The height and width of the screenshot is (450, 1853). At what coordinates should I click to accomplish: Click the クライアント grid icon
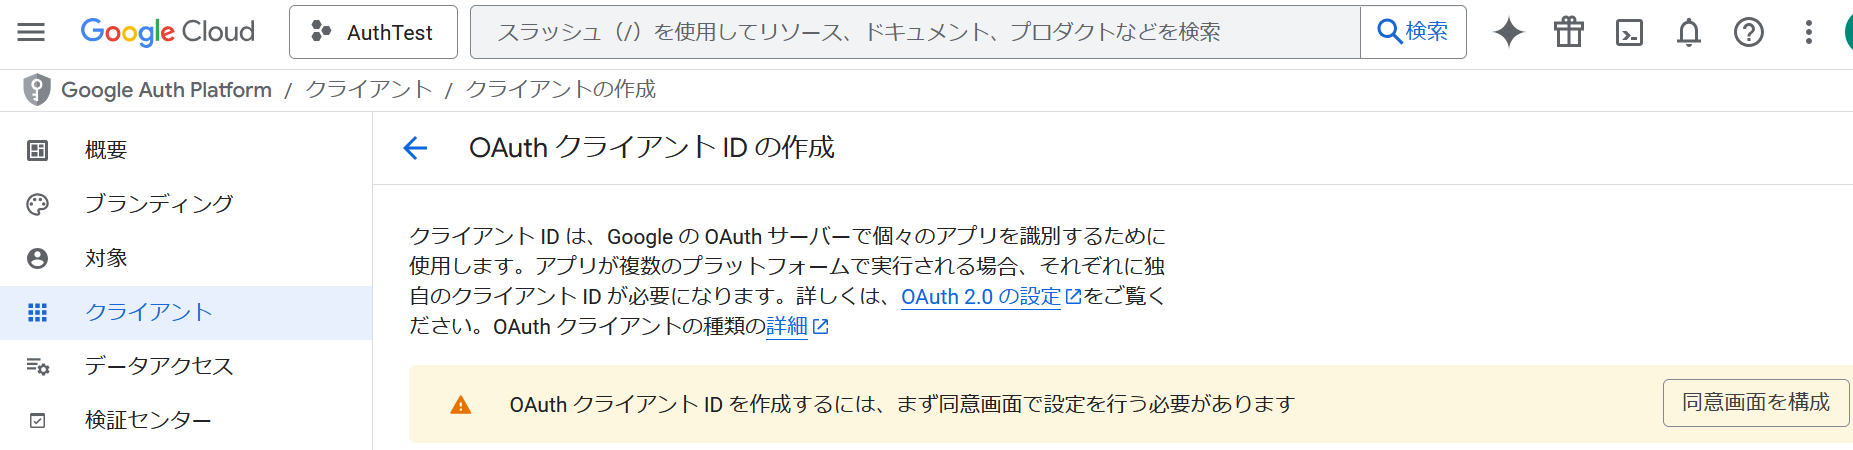tap(37, 312)
